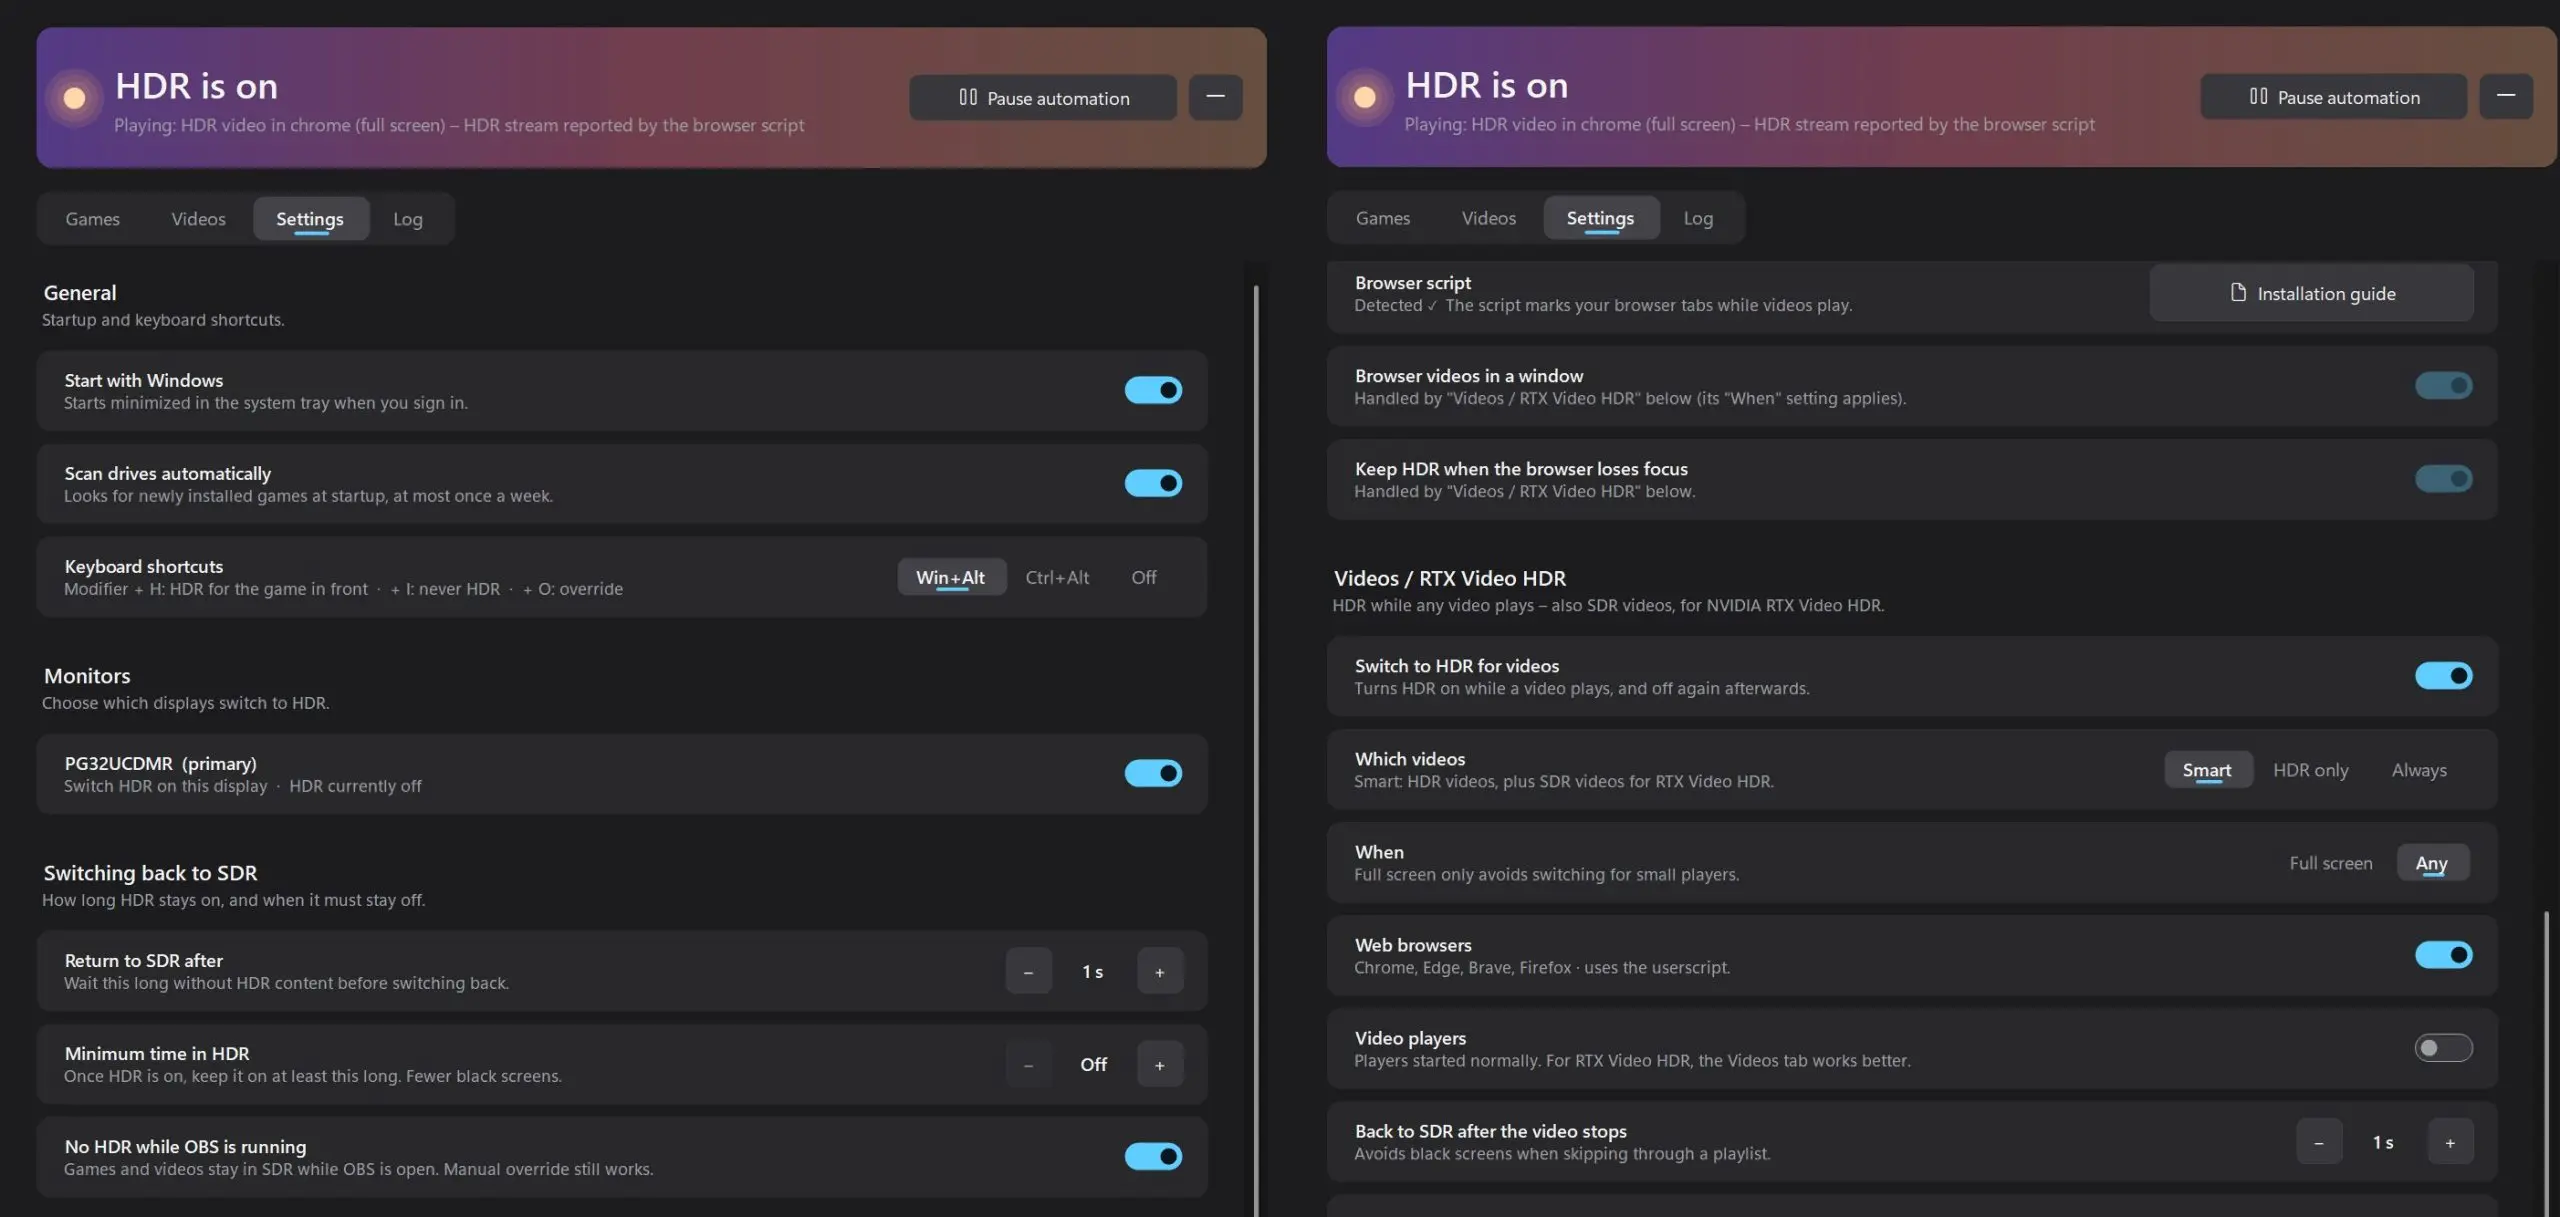Image resolution: width=2560 pixels, height=1217 pixels.
Task: Set When option to Any
Action: point(2431,863)
